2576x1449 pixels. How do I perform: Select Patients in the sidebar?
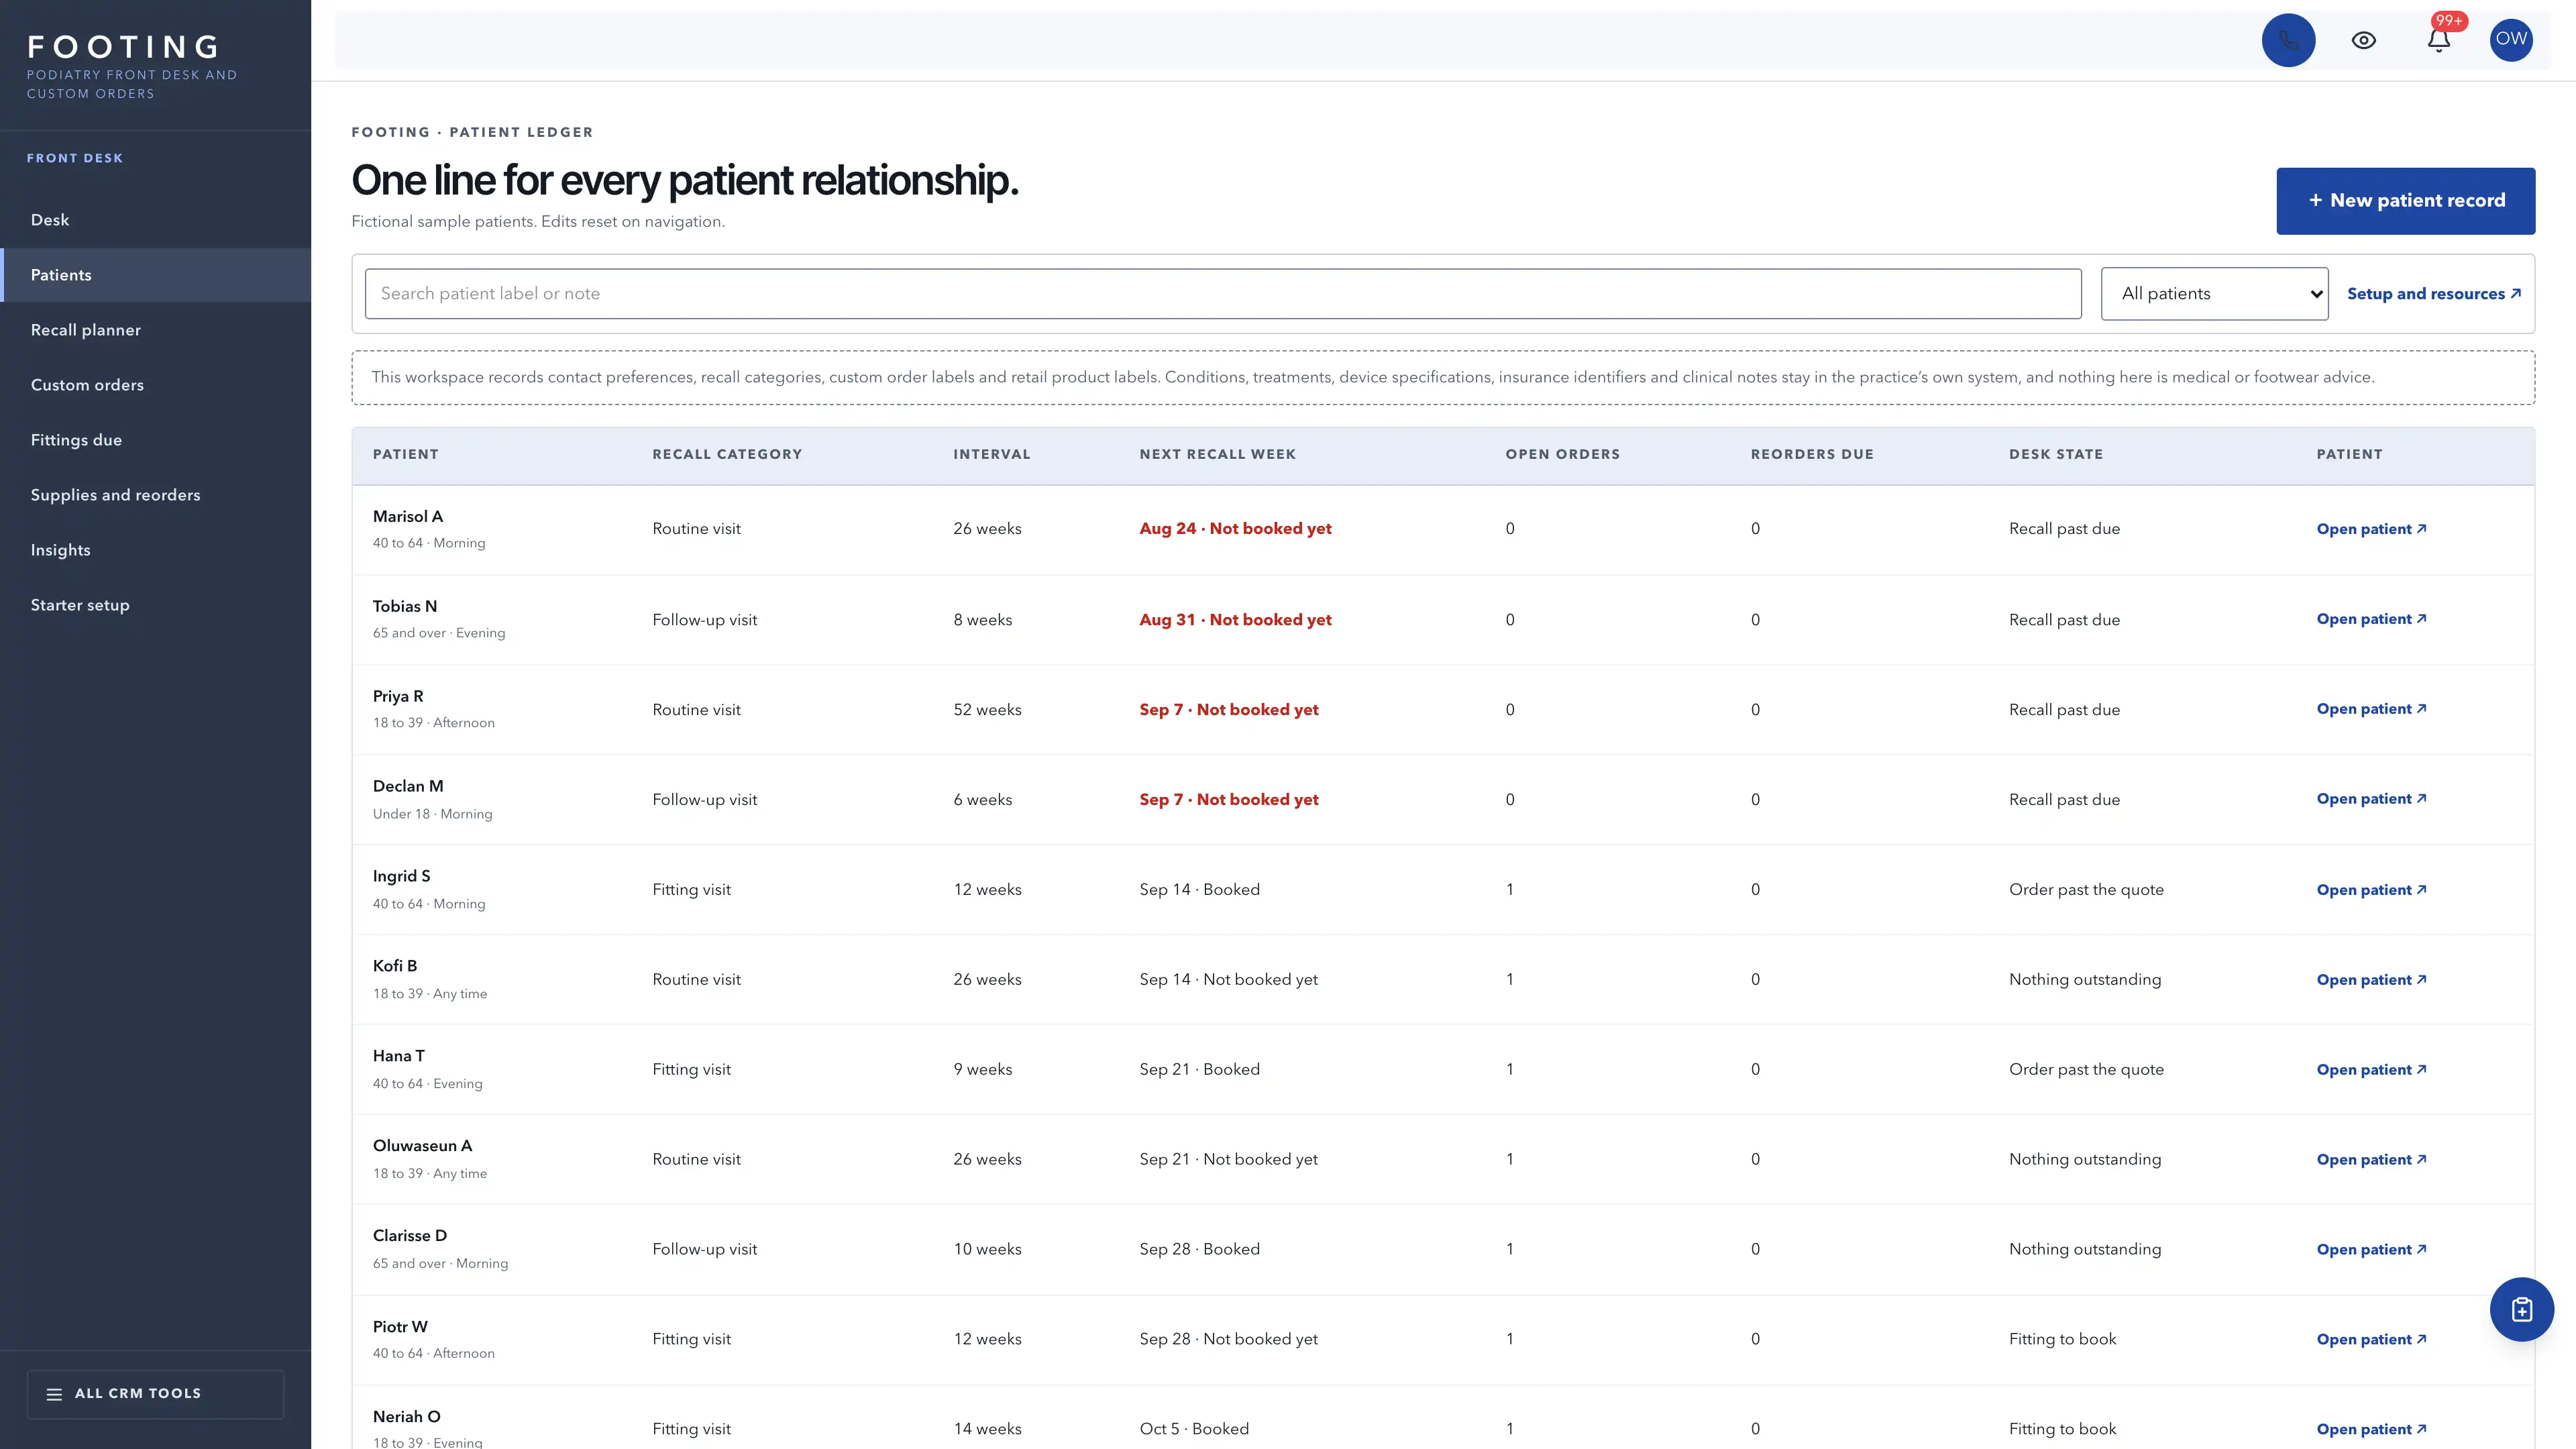(155, 275)
